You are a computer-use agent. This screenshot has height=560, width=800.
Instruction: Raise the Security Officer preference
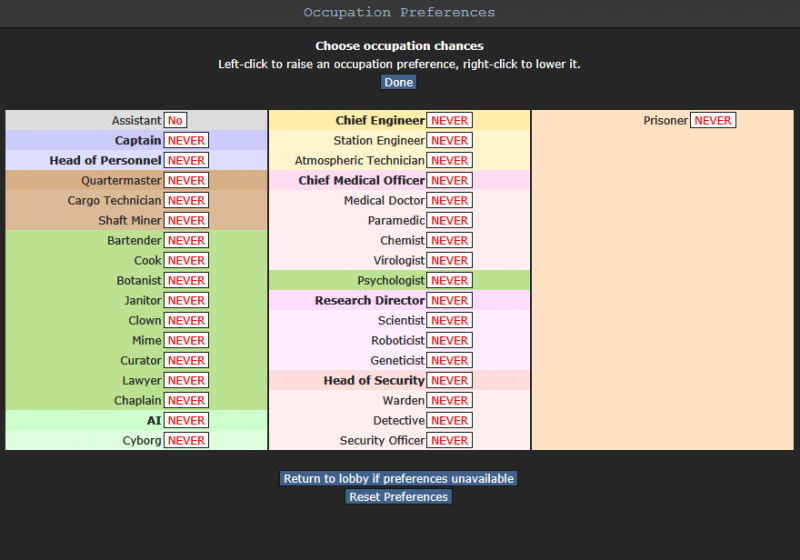[x=450, y=440]
